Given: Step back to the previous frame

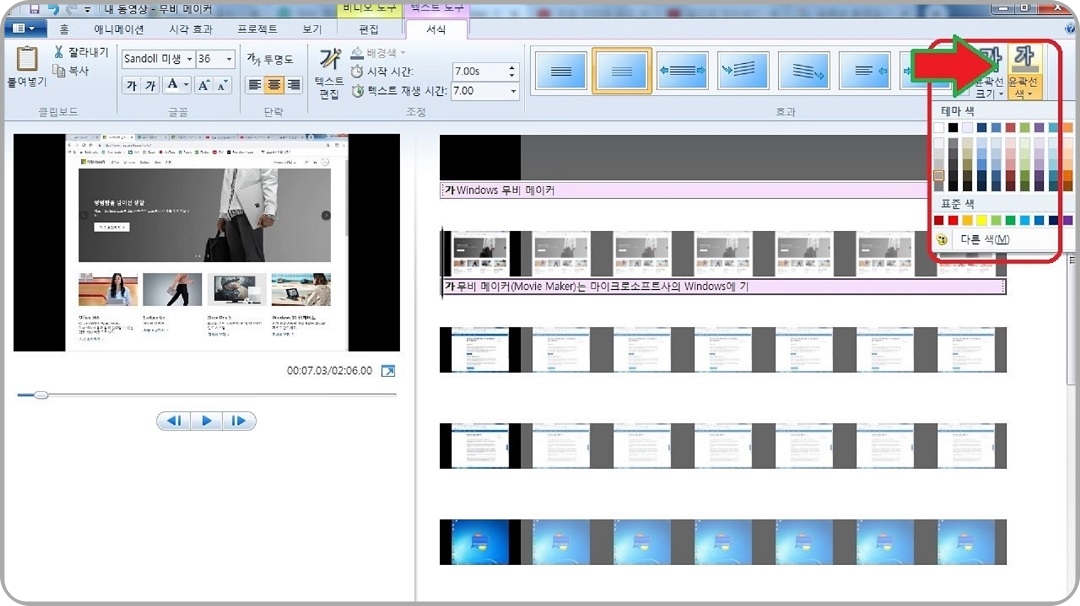Looking at the screenshot, I should (x=174, y=421).
